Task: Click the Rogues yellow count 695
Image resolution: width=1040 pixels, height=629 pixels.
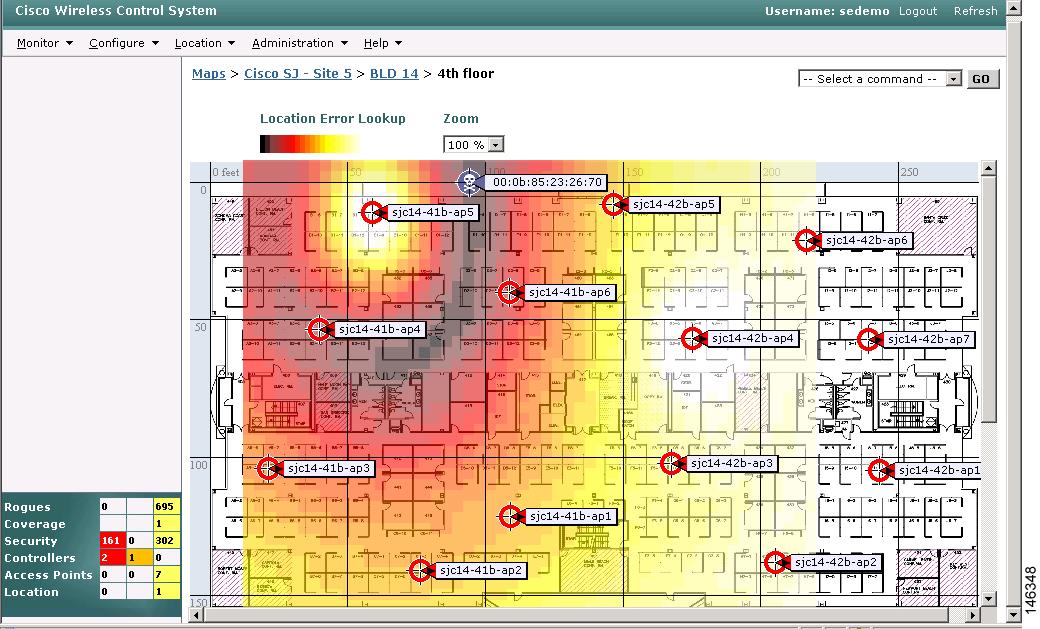Action: [x=166, y=507]
